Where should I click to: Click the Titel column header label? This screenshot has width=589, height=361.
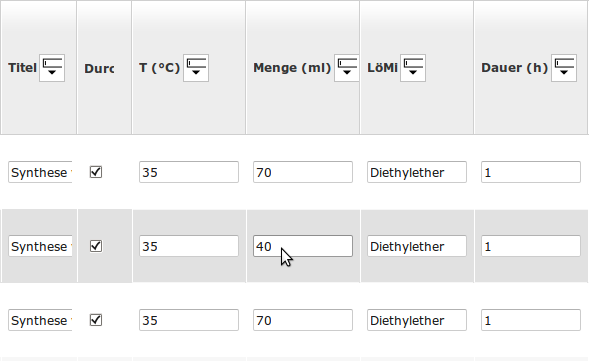pyautogui.click(x=23, y=68)
